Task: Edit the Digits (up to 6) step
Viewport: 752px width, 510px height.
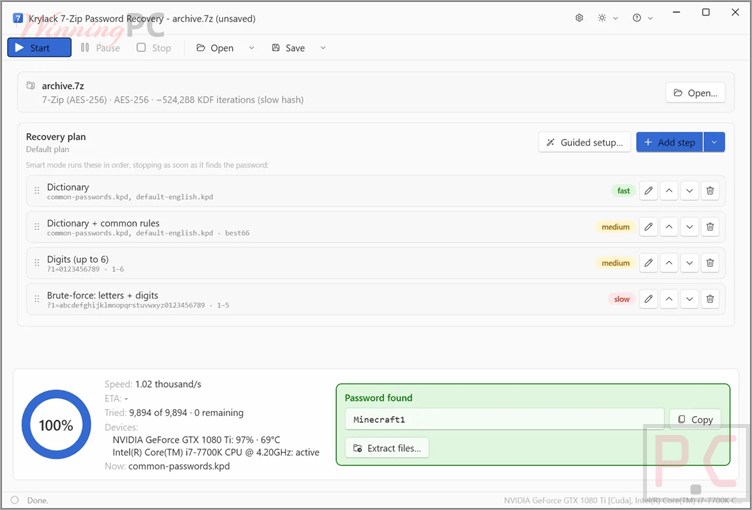Action: pos(648,262)
